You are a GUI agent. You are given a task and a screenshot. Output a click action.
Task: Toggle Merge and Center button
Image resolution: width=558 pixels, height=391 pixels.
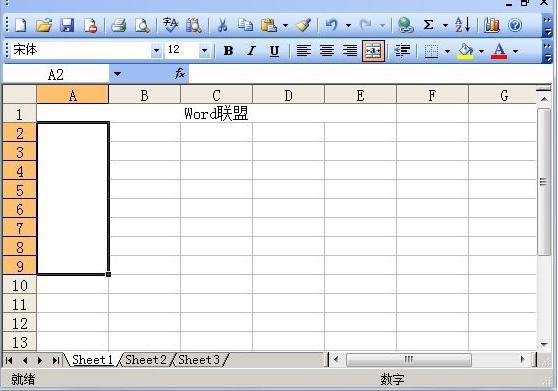coord(373,51)
